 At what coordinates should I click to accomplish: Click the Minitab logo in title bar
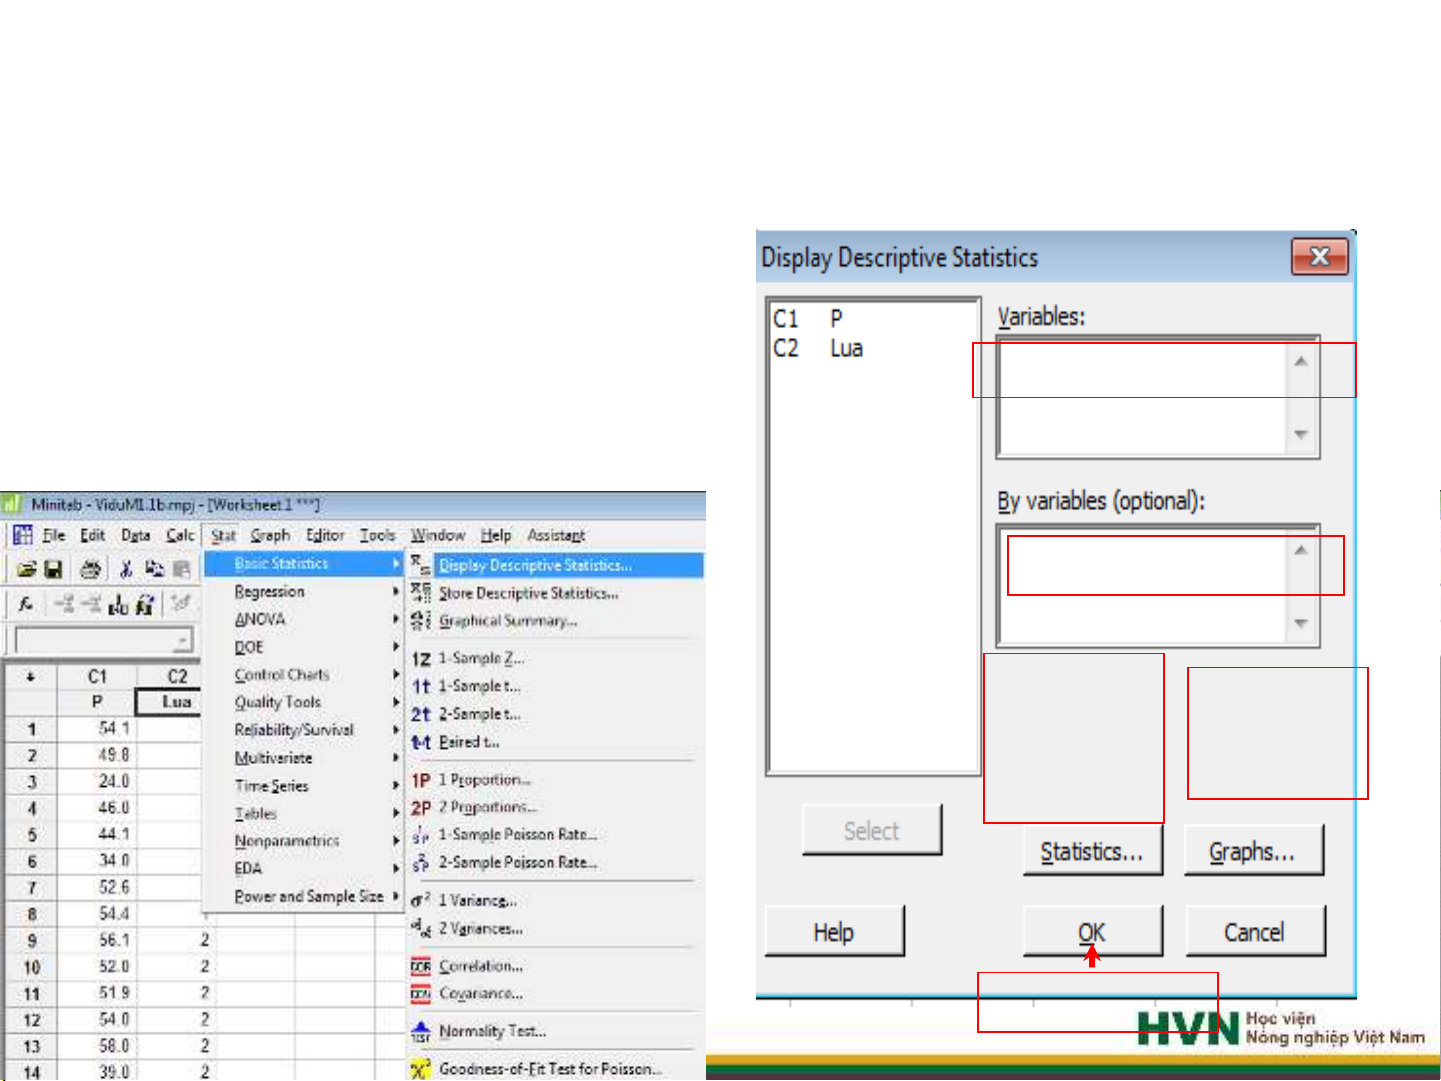[12, 504]
